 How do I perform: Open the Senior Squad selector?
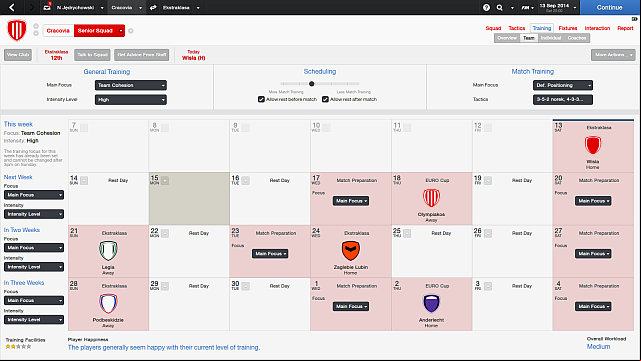pos(99,31)
